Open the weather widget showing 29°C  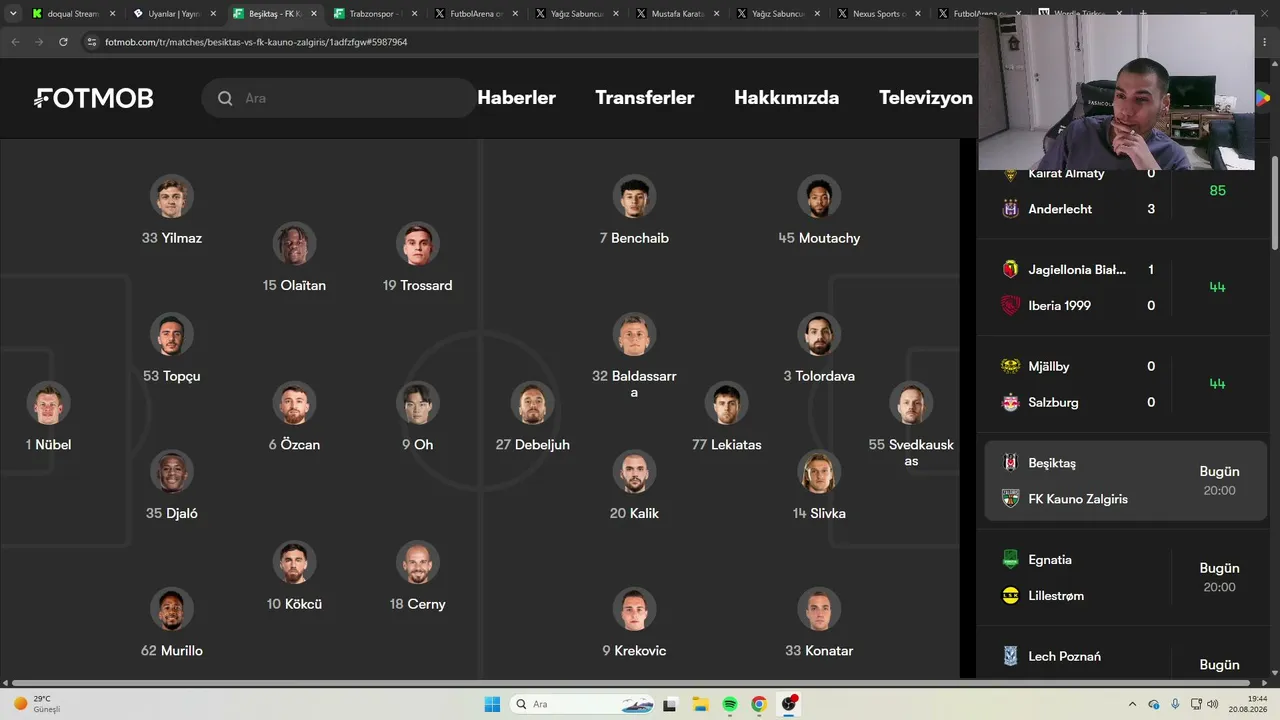pos(36,704)
